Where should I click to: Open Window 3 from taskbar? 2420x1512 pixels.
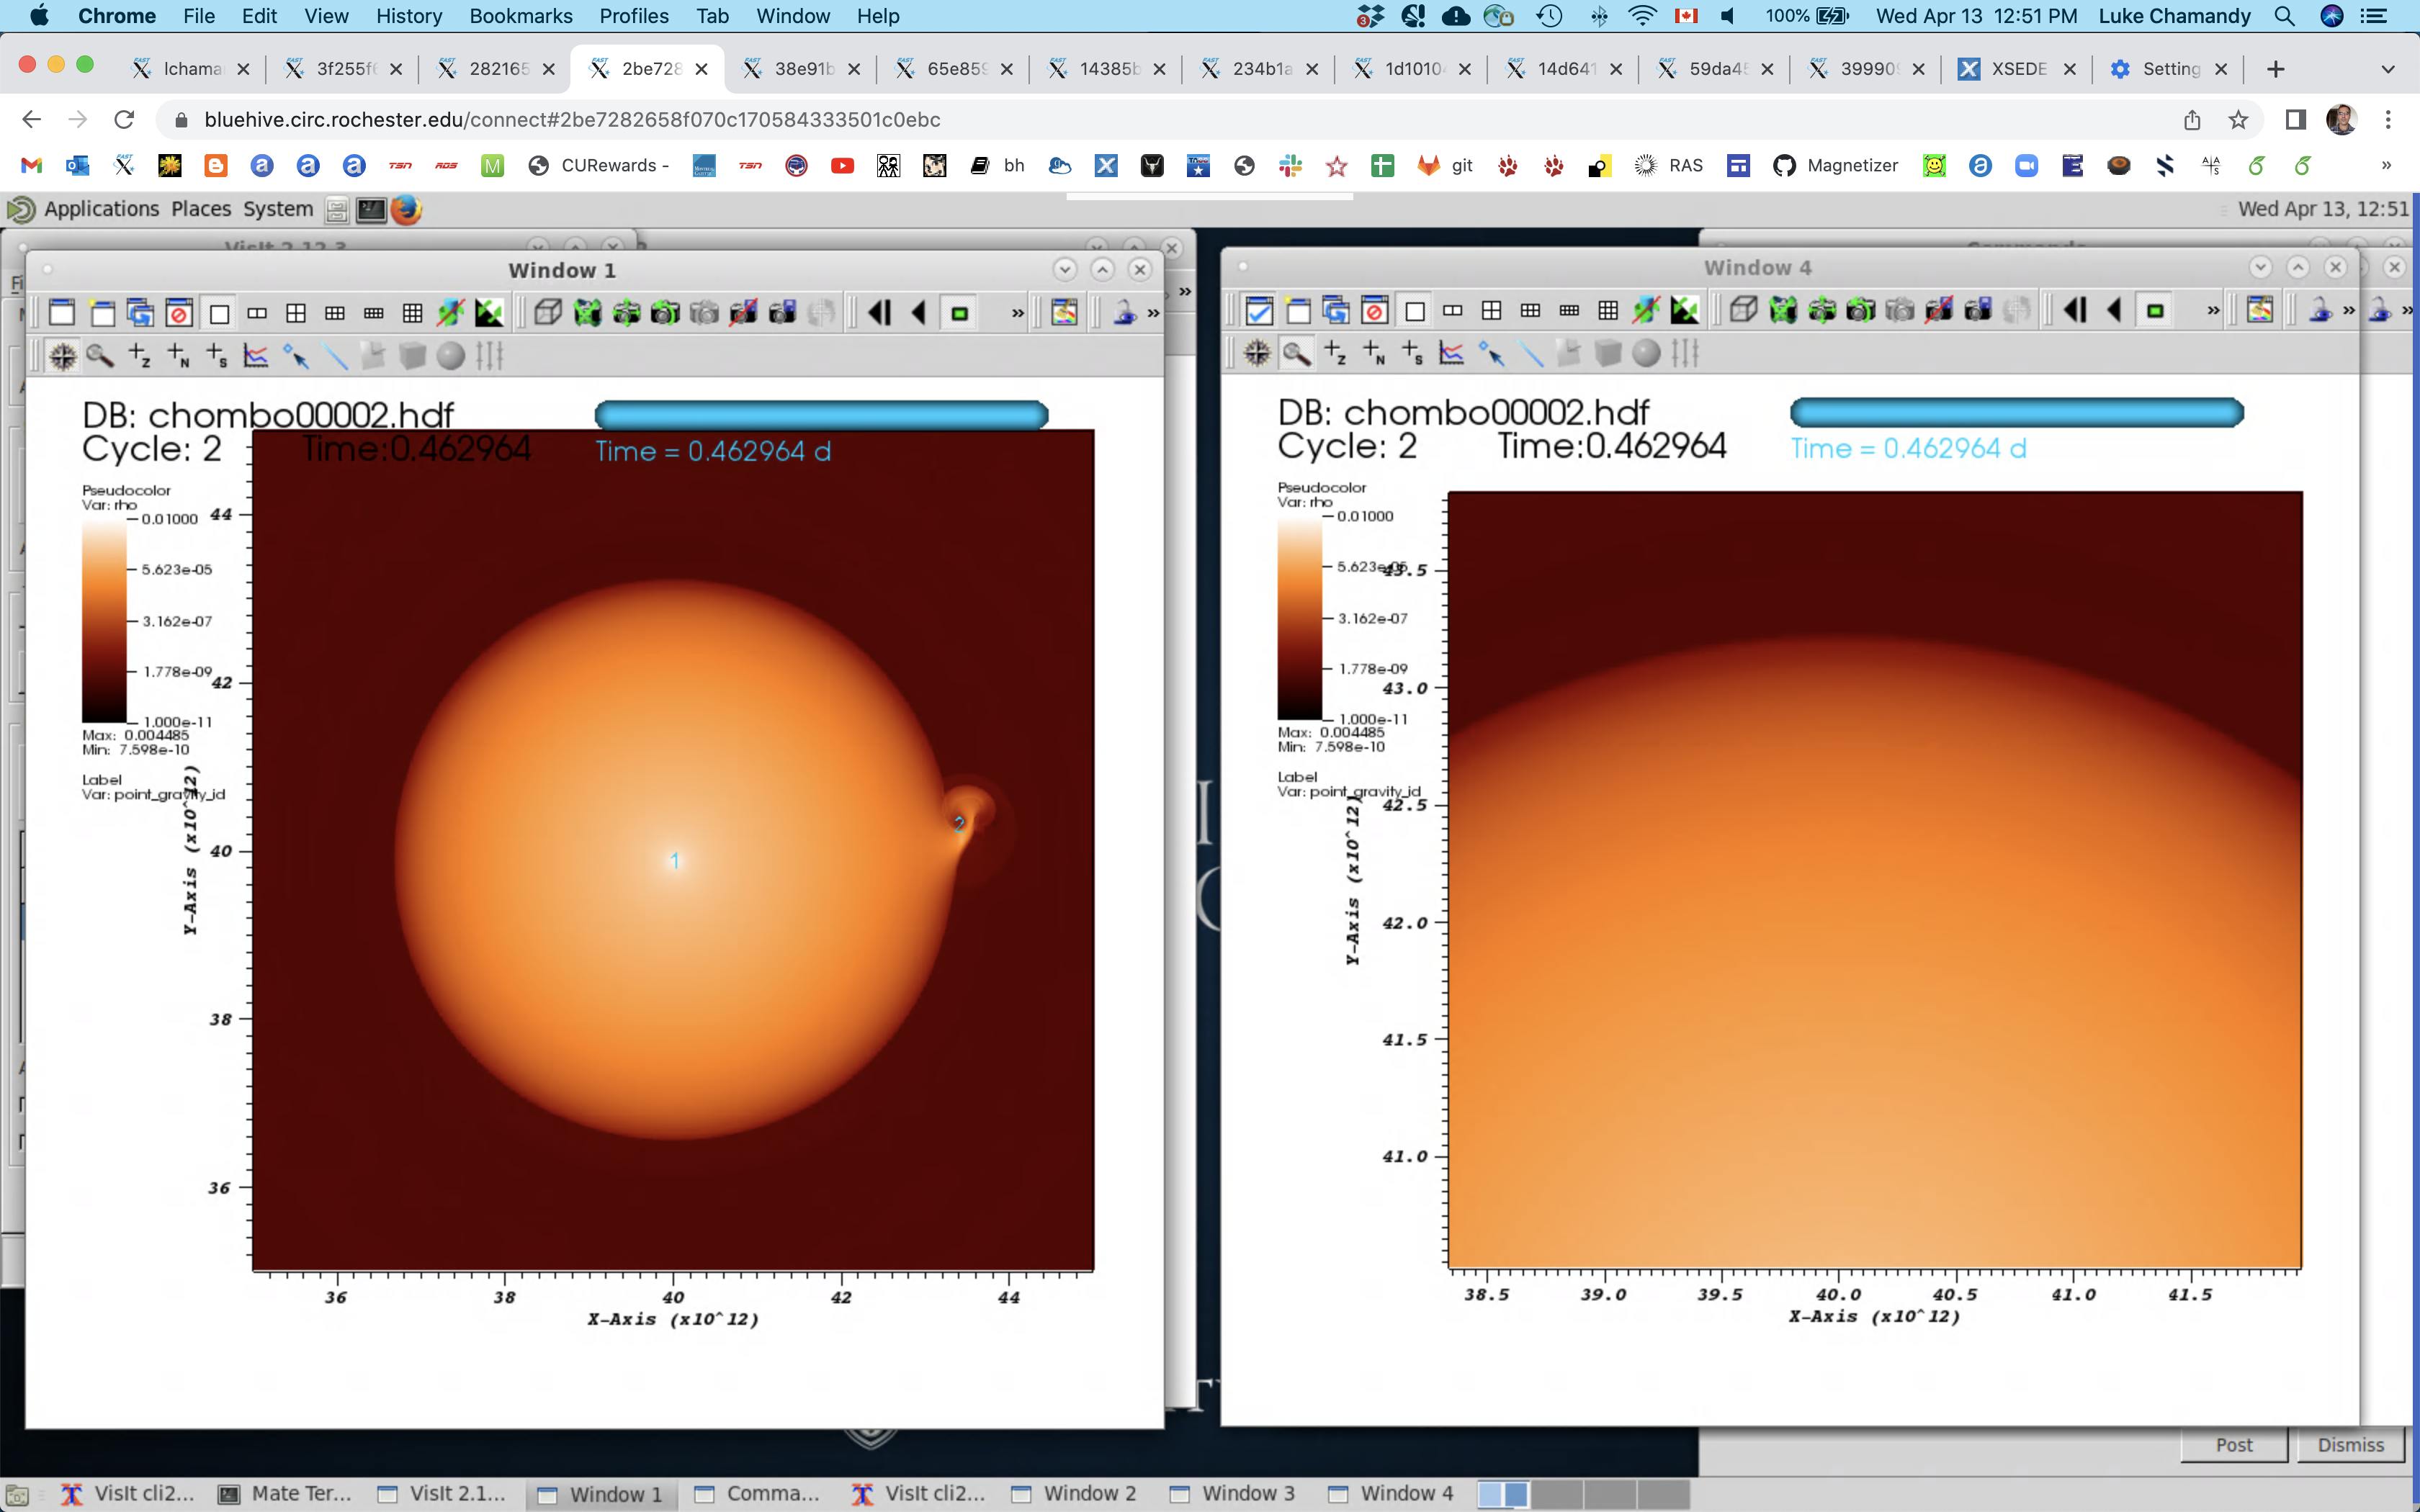[x=1233, y=1493]
